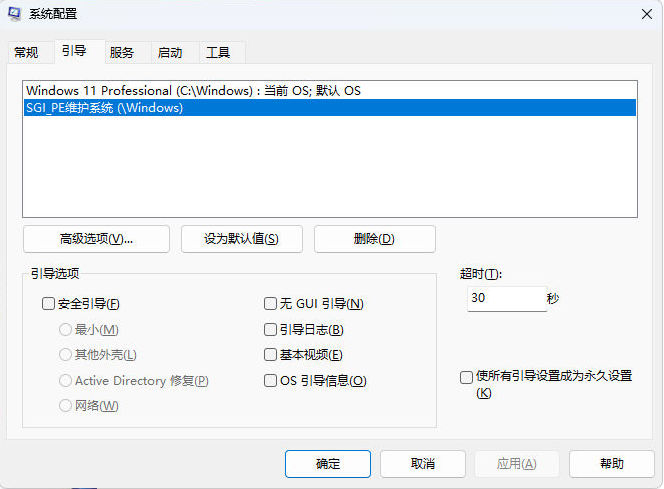Viewport: 664px width, 489px height.
Task: Select the Windows 11 Professional boot entry
Action: pos(330,90)
